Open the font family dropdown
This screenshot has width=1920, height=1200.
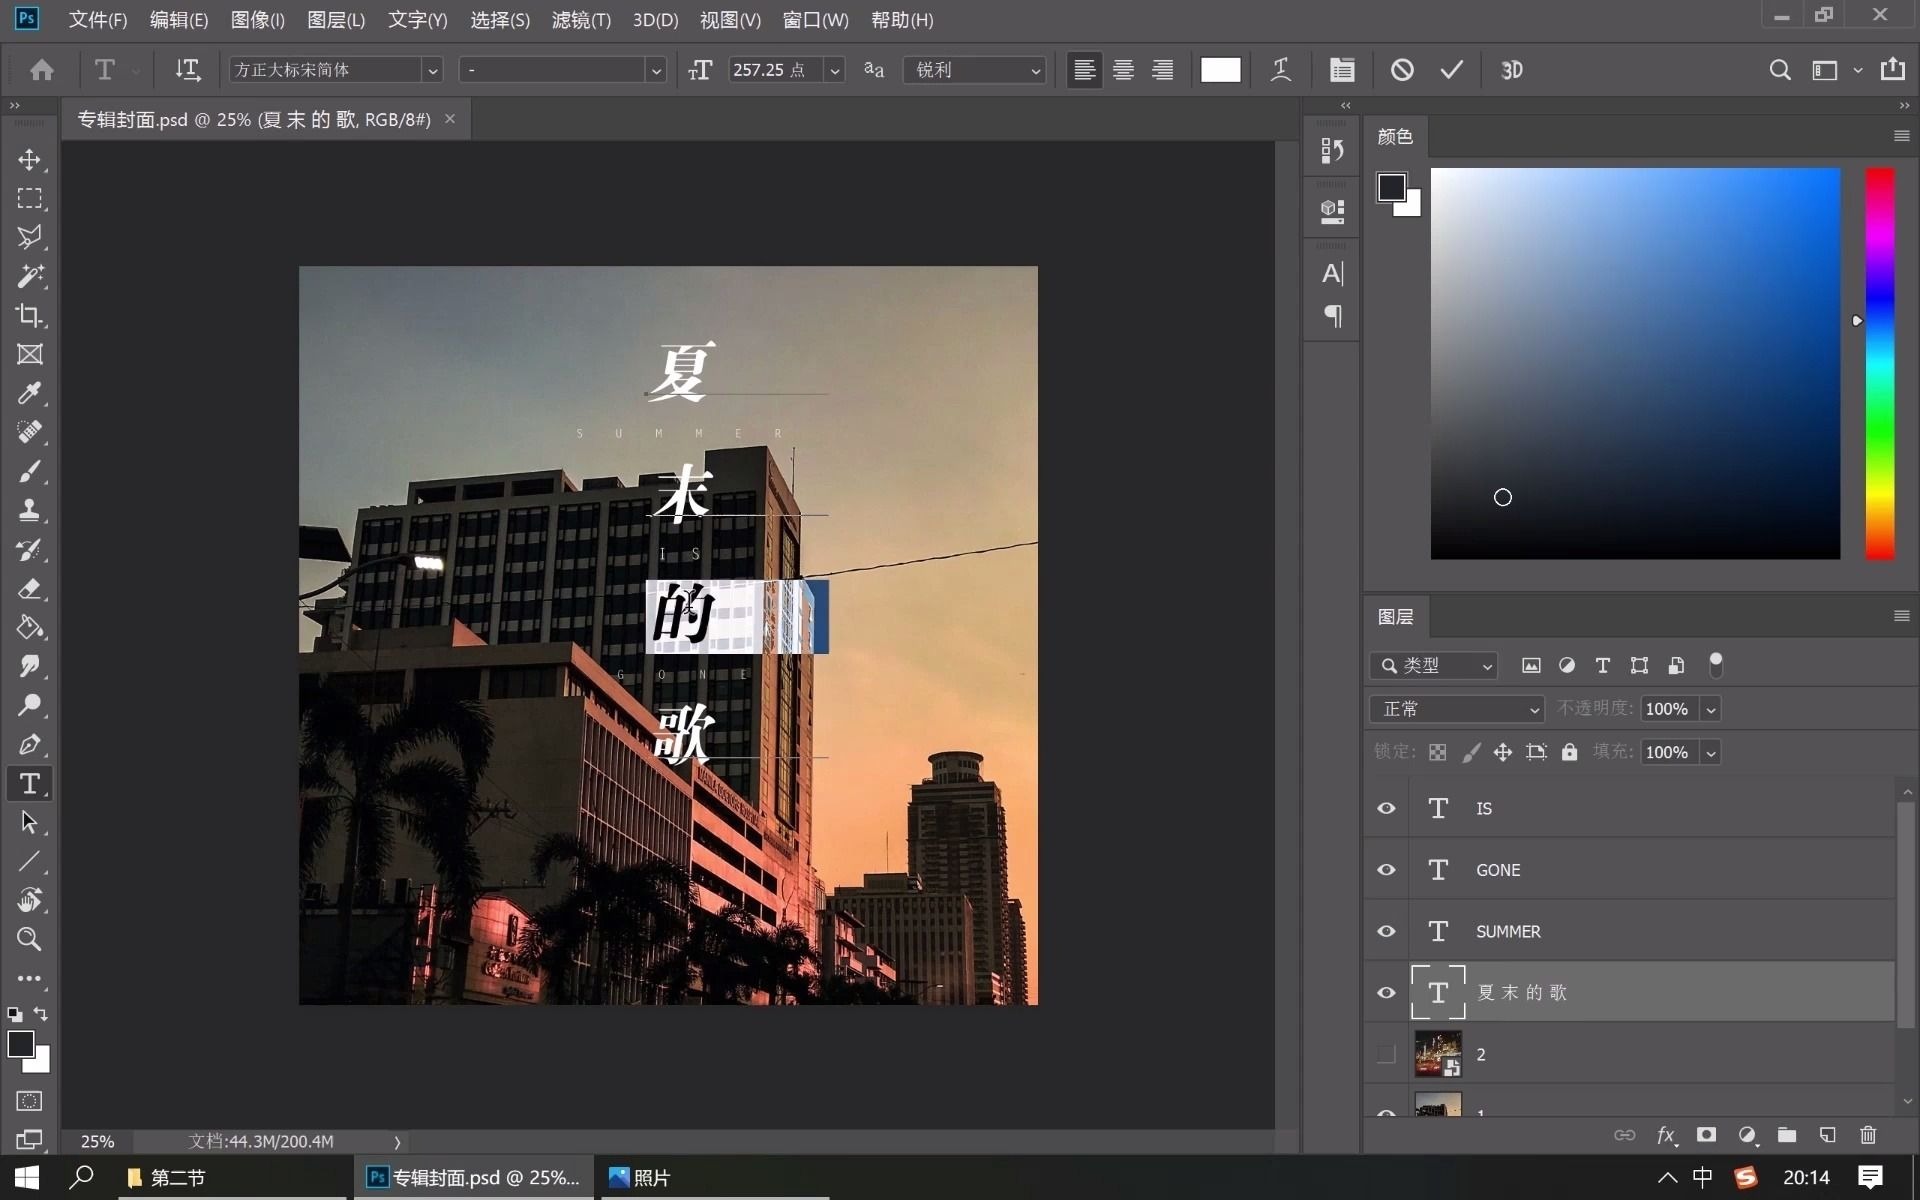pos(432,70)
